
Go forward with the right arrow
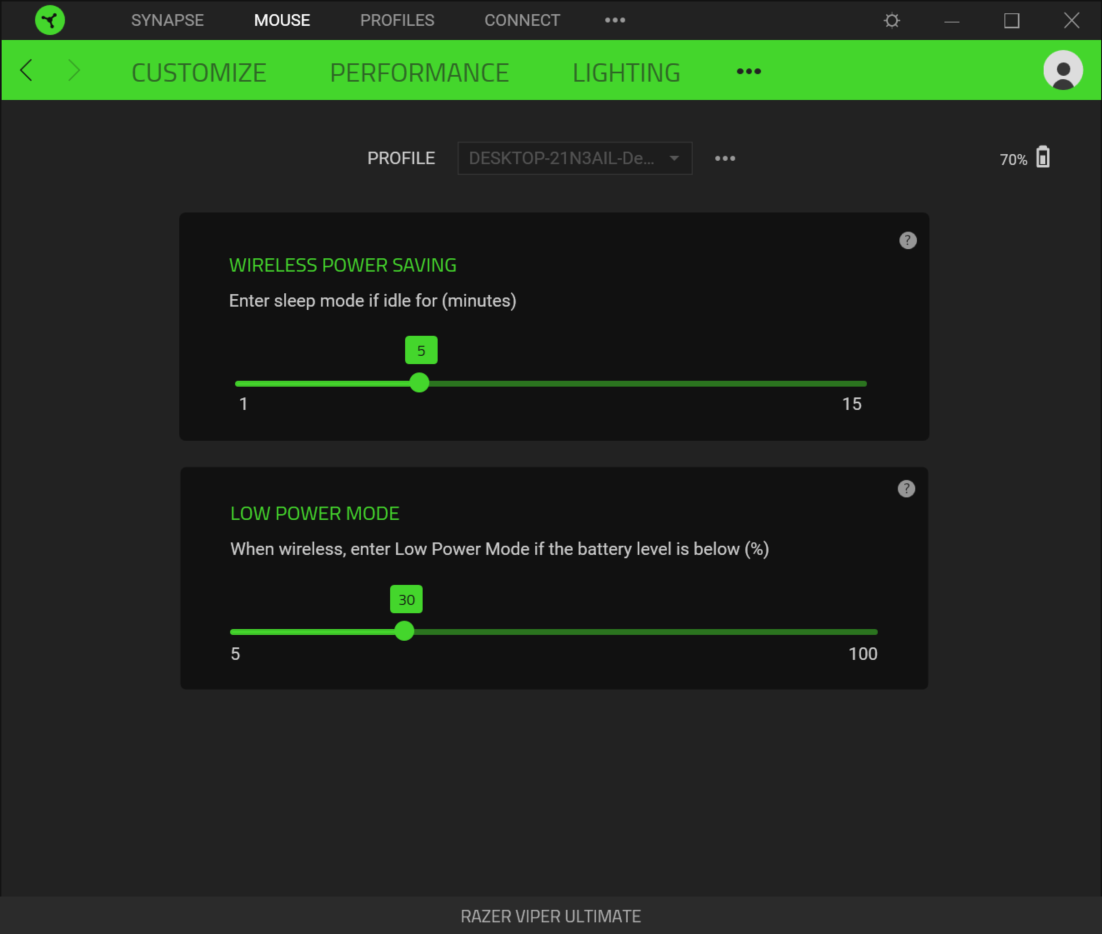tap(74, 70)
